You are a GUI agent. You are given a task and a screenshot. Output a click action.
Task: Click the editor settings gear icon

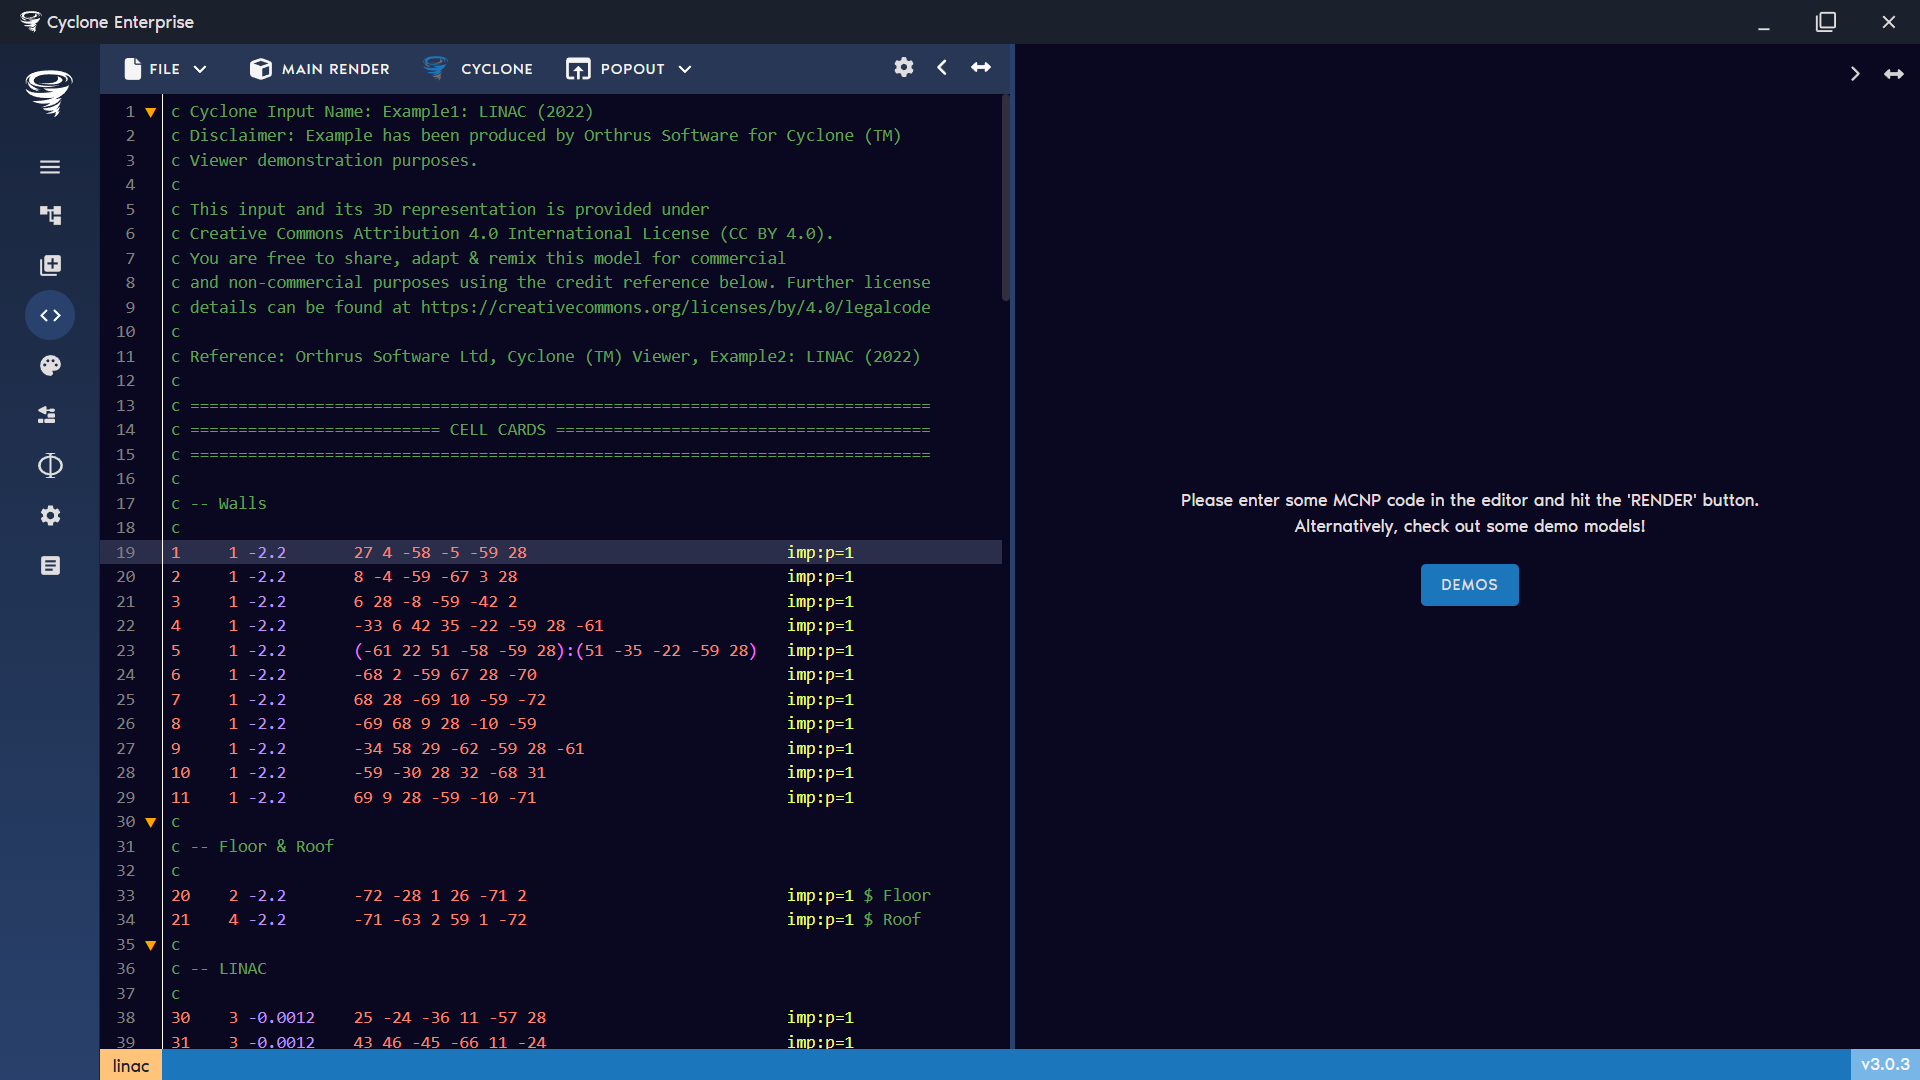[903, 67]
